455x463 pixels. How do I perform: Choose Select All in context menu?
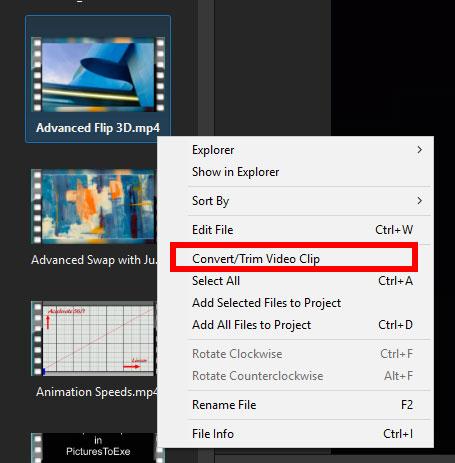(295, 281)
